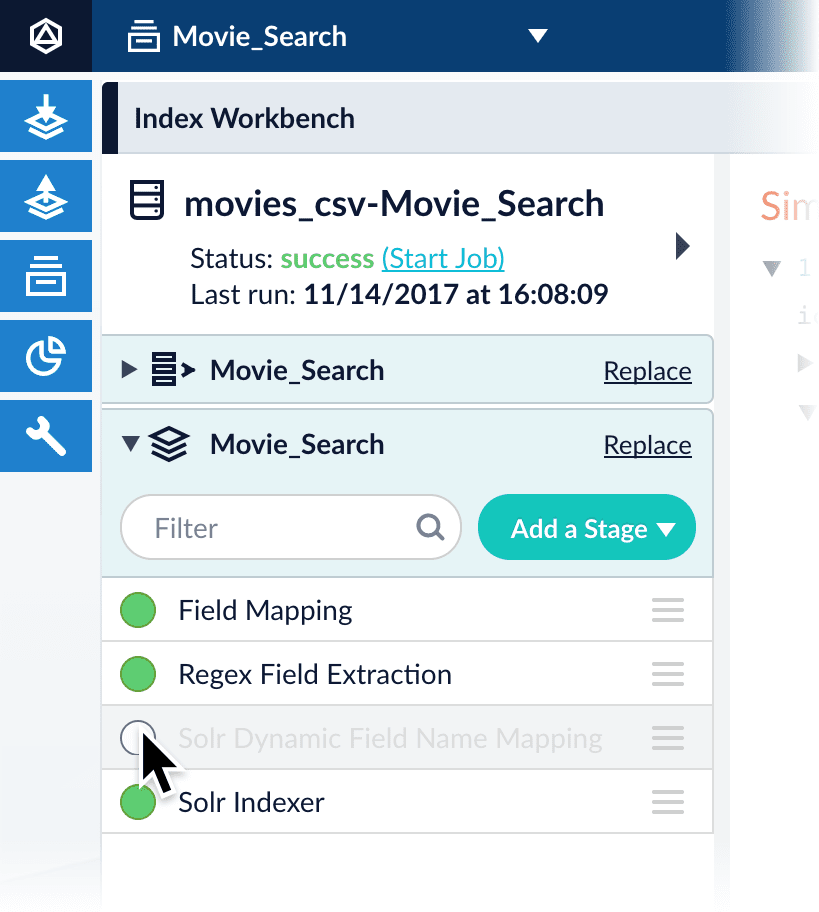Disable the Regex Field Extraction stage toggle
819x912 pixels.
click(x=138, y=674)
